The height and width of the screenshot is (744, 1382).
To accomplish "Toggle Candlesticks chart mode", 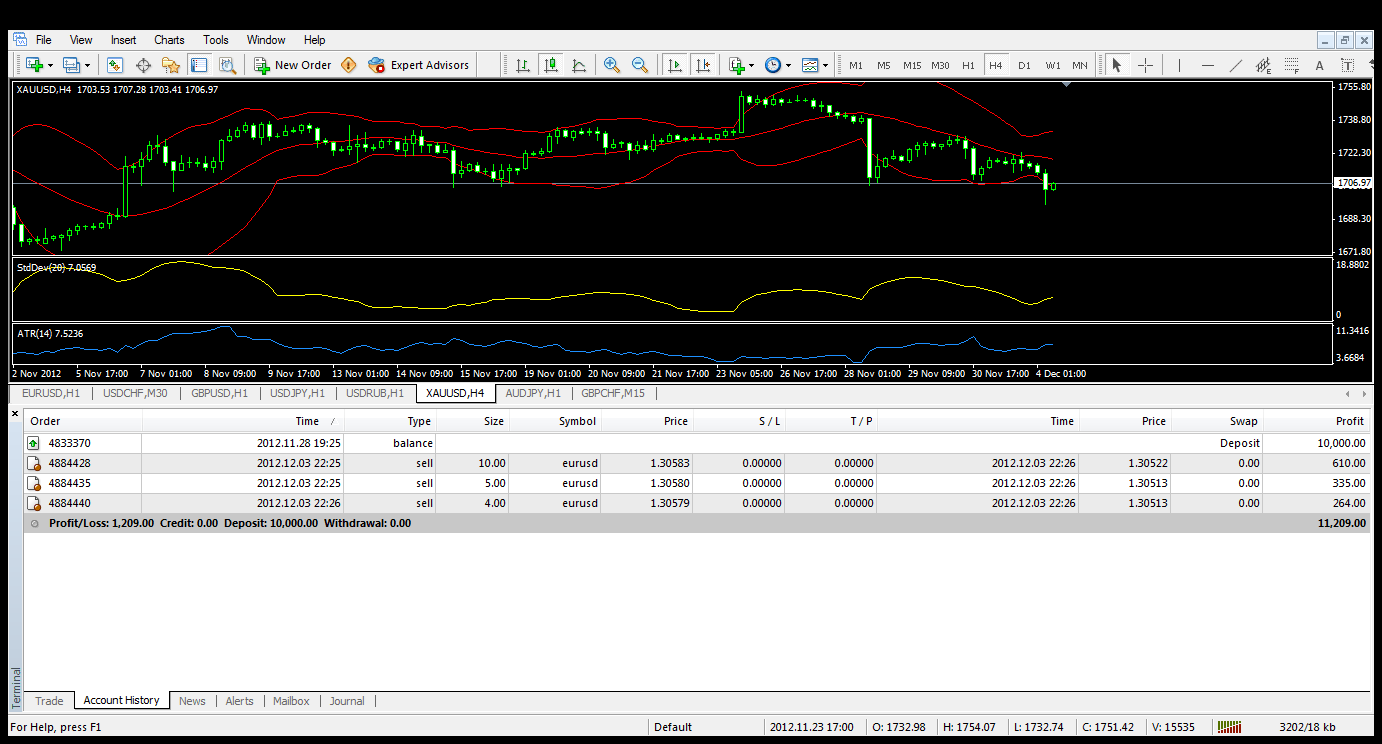I will pyautogui.click(x=551, y=65).
